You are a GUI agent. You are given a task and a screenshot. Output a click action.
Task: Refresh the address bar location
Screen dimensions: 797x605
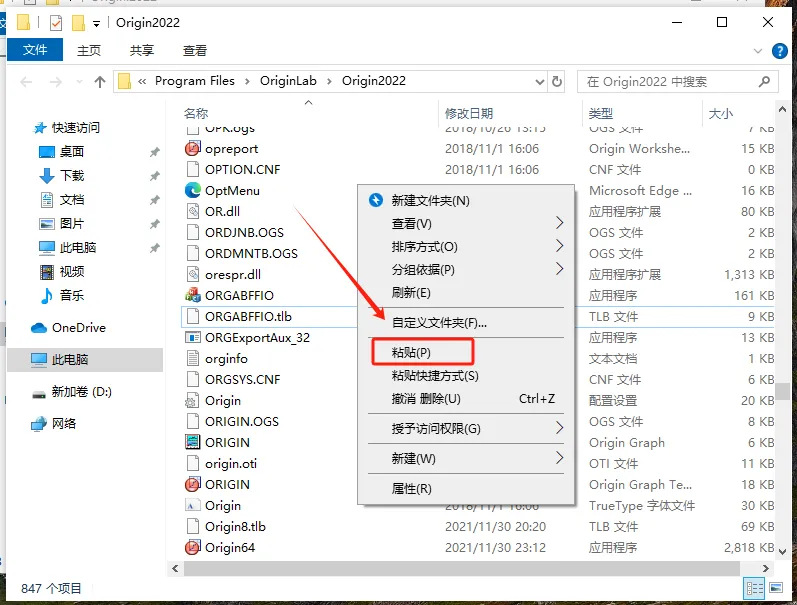click(x=557, y=81)
